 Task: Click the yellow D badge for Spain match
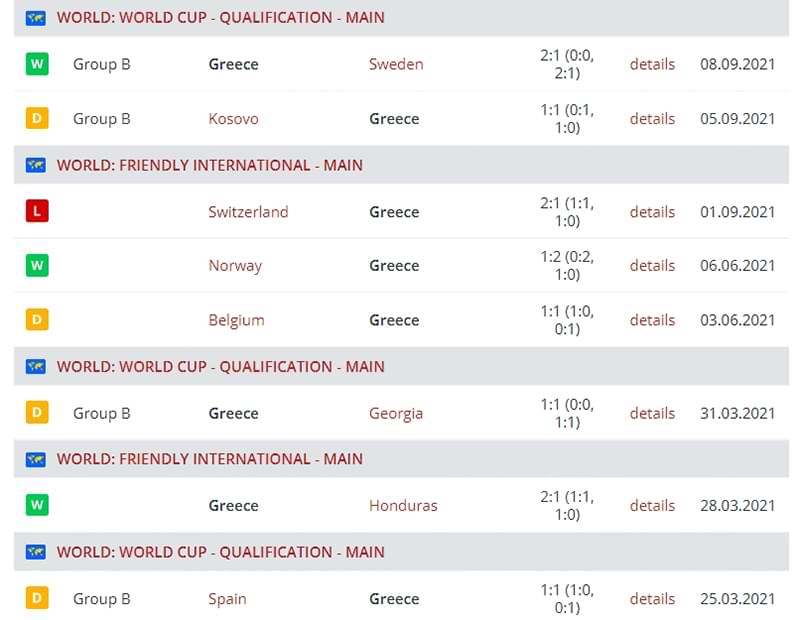[37, 598]
